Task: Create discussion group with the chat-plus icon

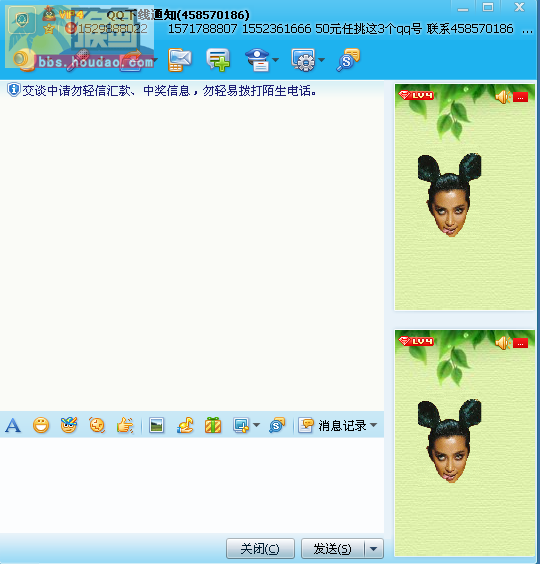Action: (x=218, y=60)
